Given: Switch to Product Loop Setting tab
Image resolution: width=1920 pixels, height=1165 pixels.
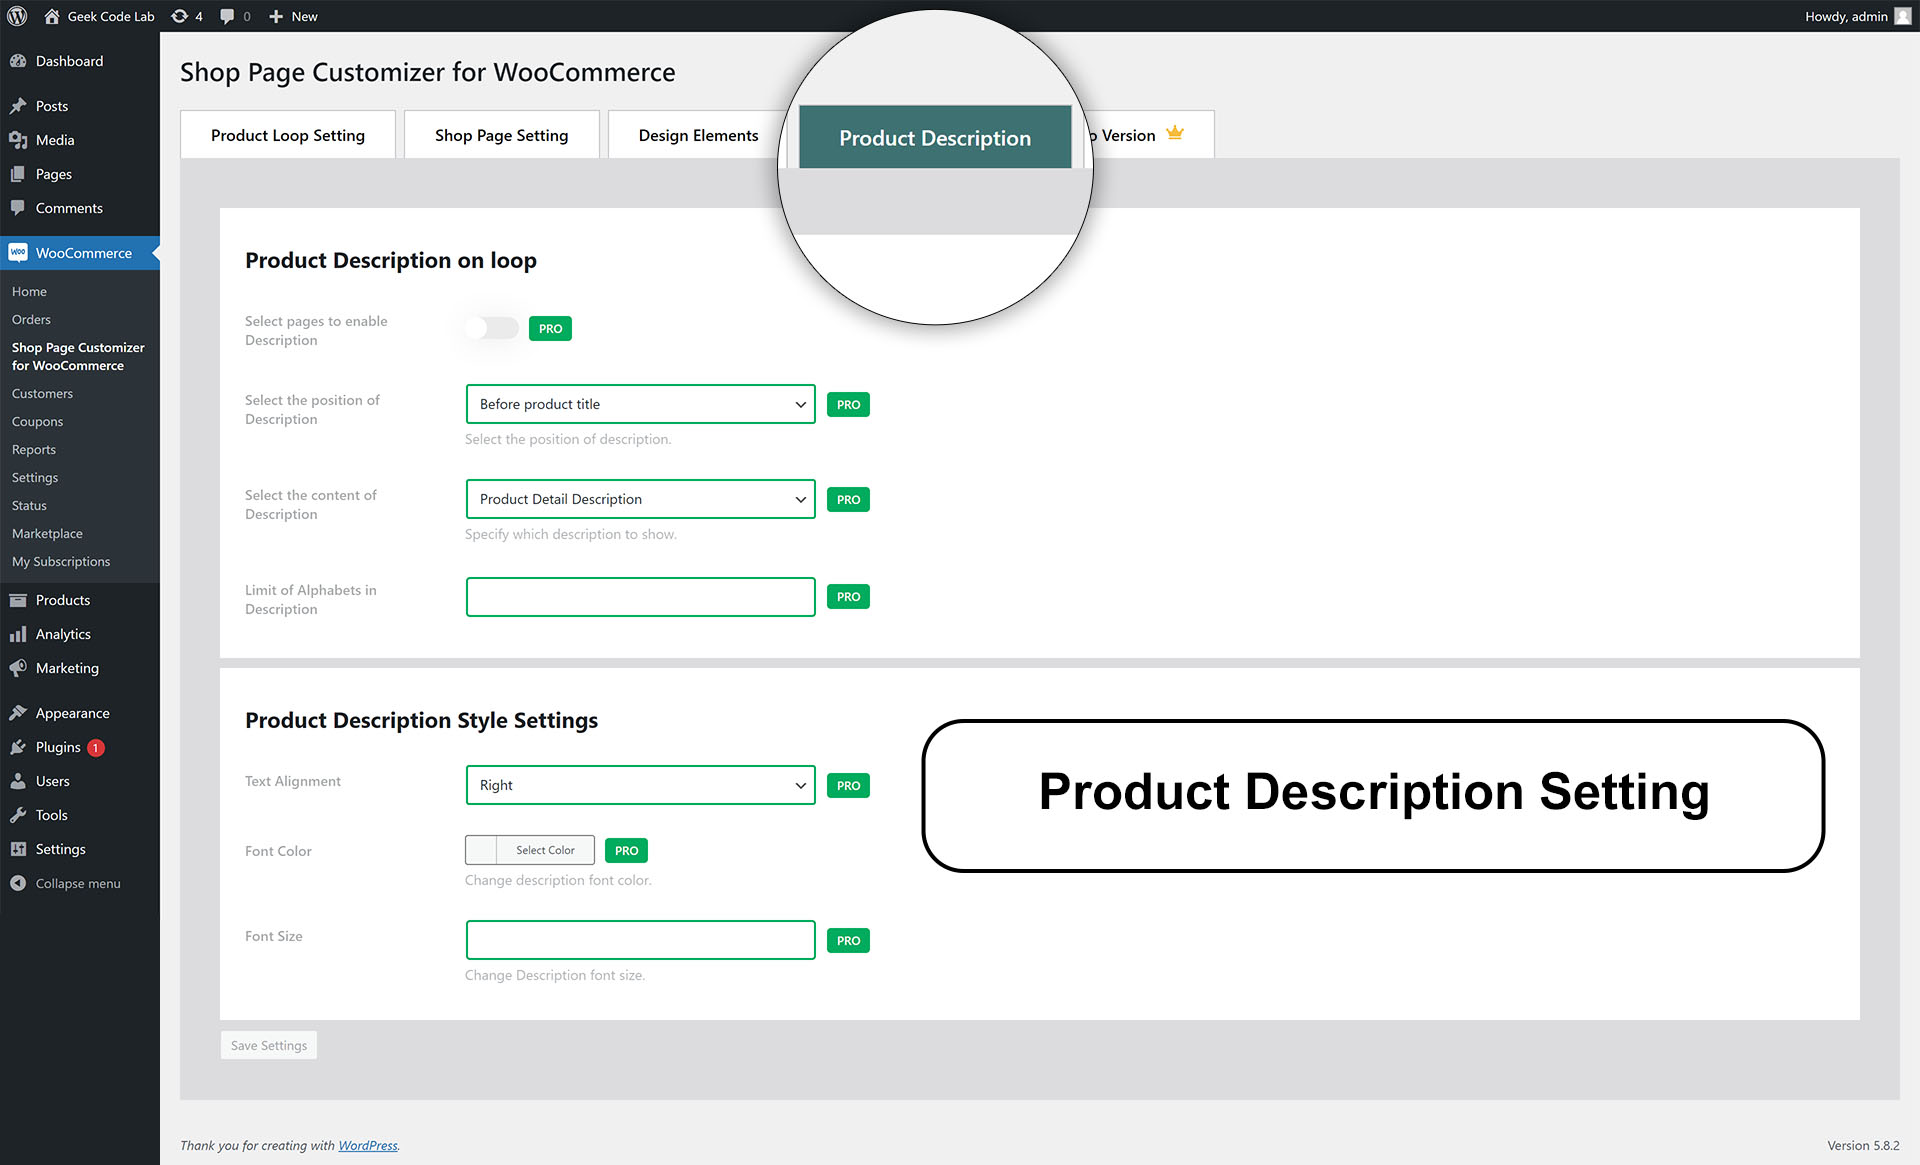Looking at the screenshot, I should (x=288, y=135).
